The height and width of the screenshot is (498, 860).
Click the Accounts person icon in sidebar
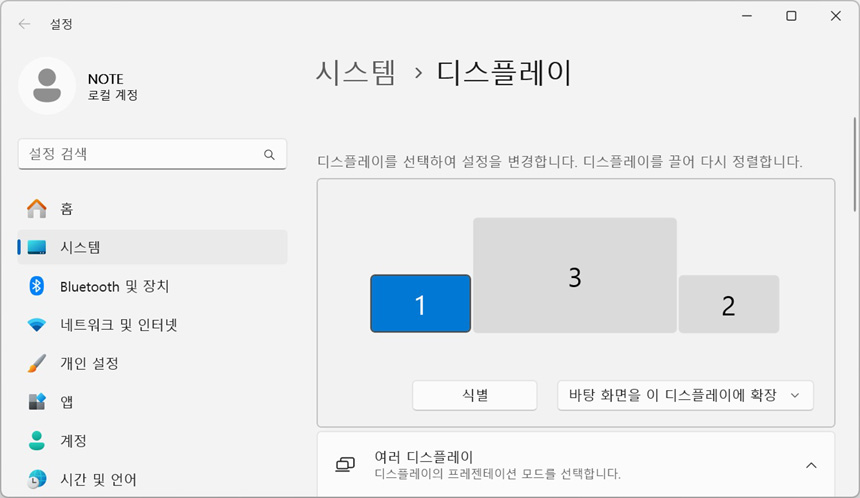[37, 440]
